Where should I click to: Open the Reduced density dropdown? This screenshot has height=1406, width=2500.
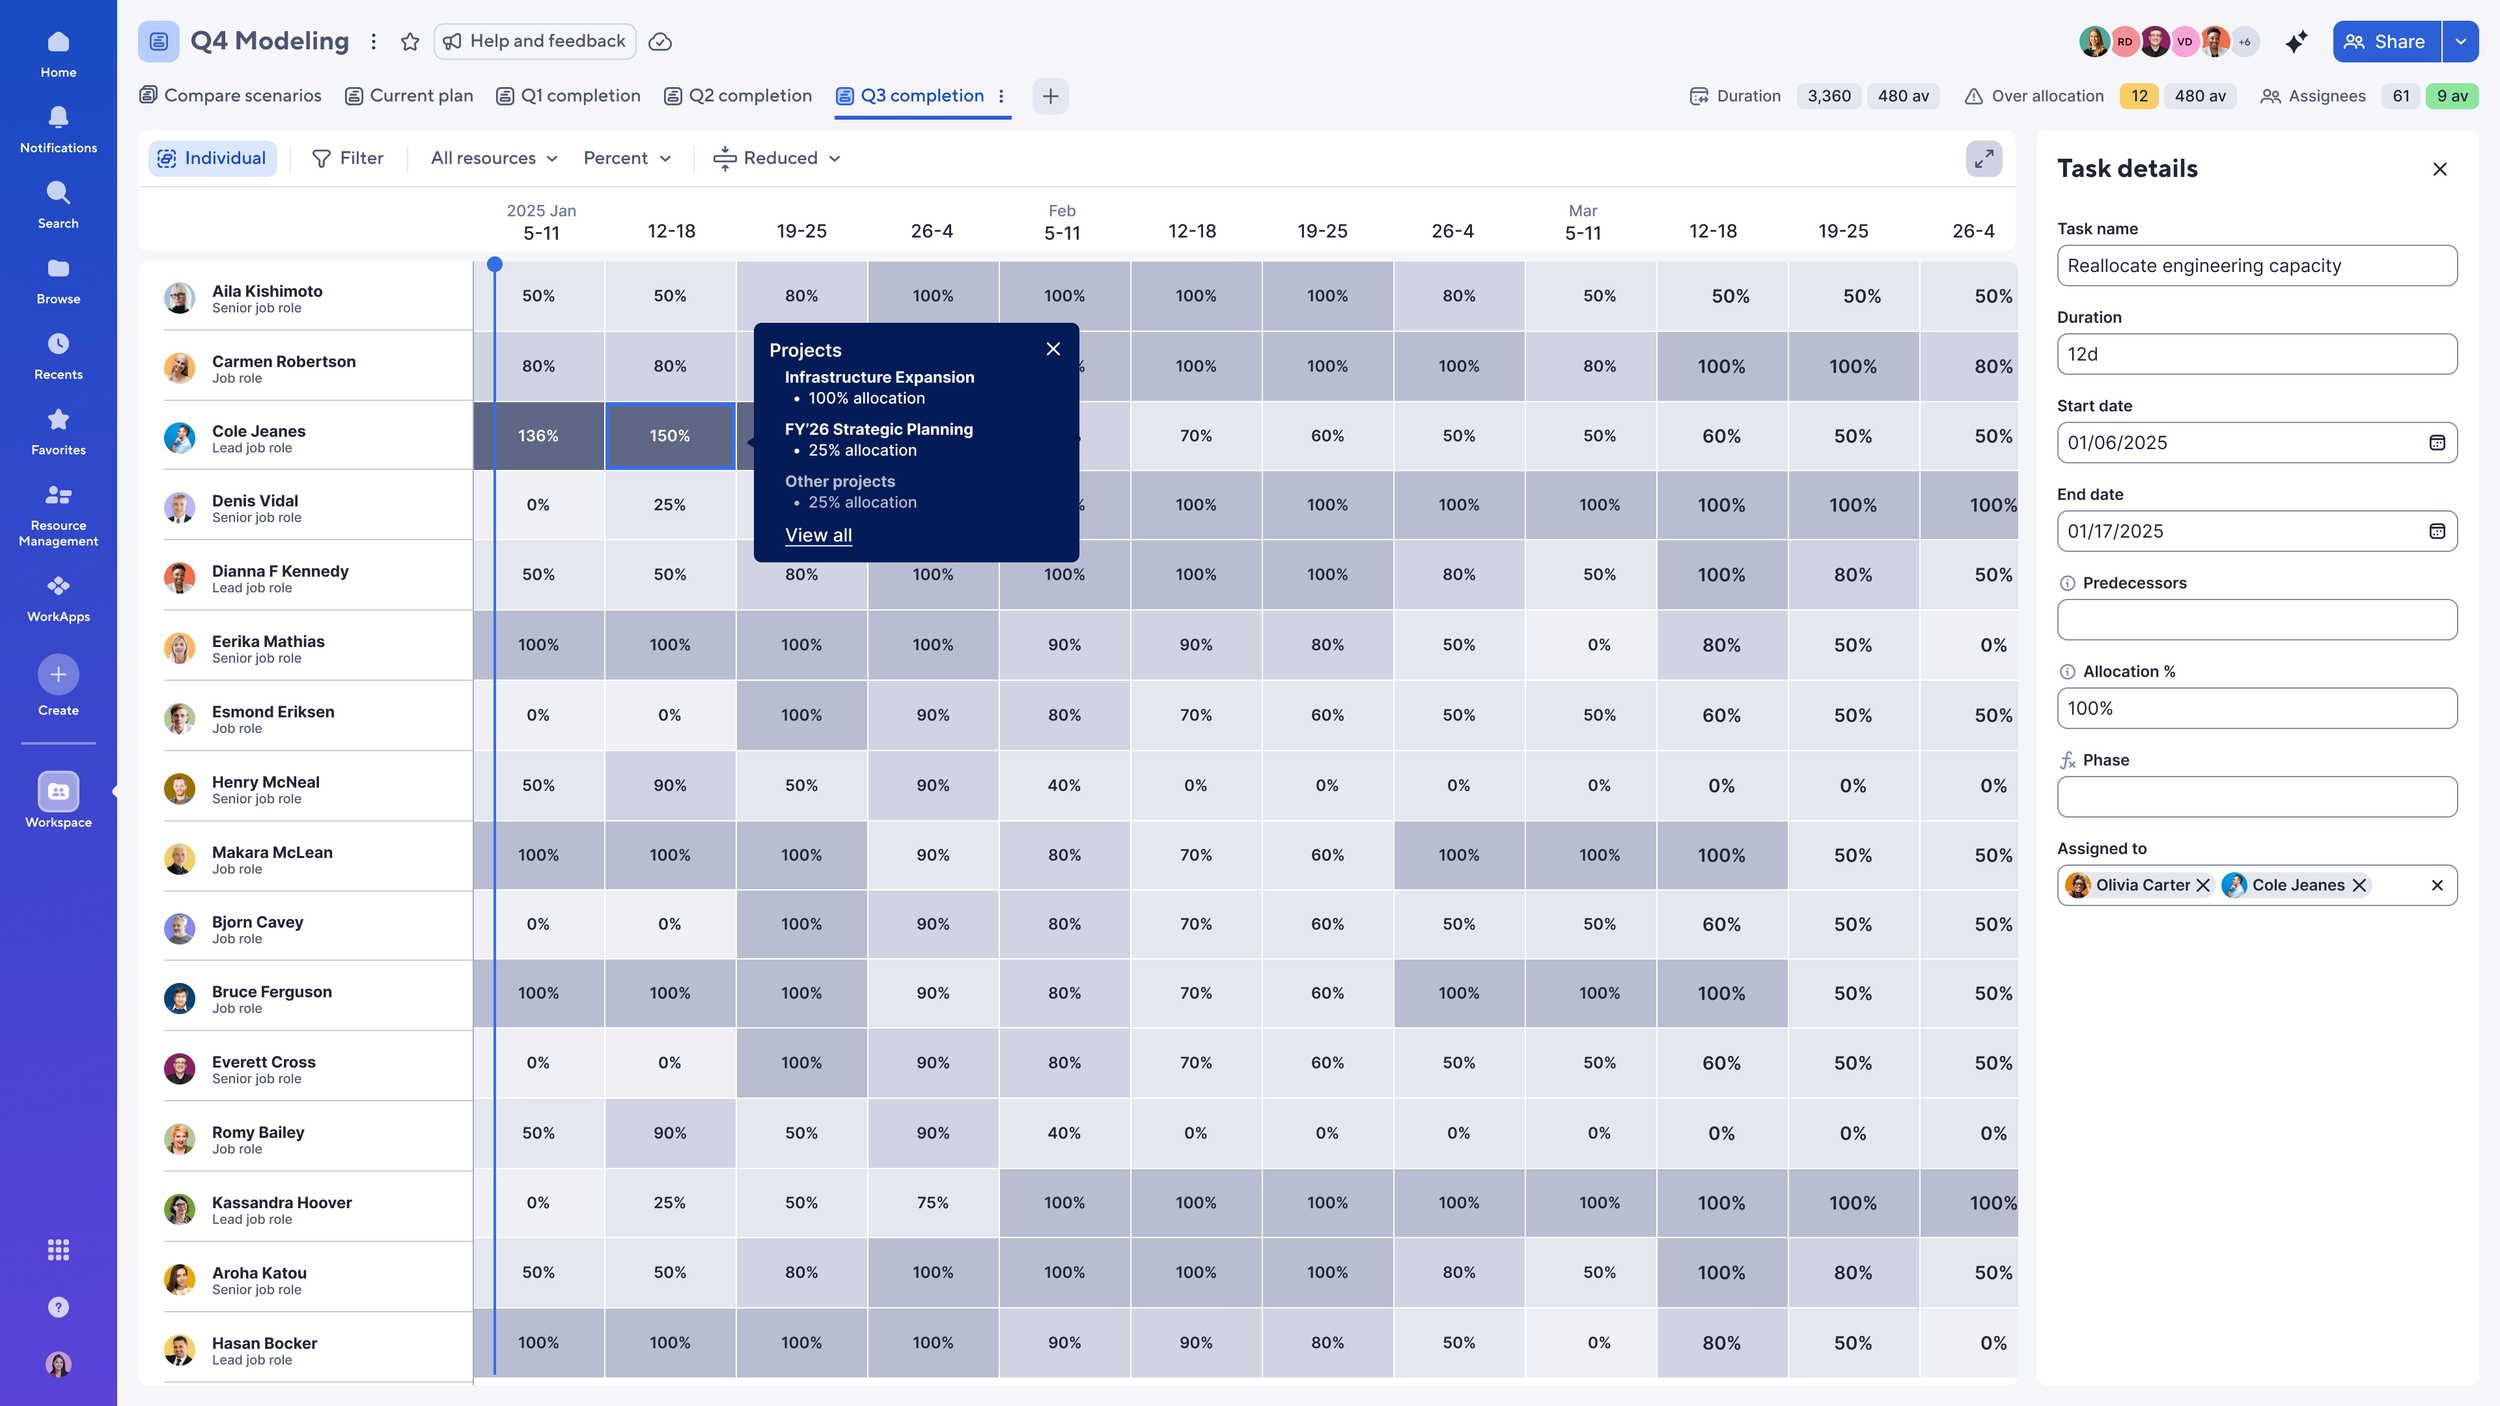tap(777, 158)
